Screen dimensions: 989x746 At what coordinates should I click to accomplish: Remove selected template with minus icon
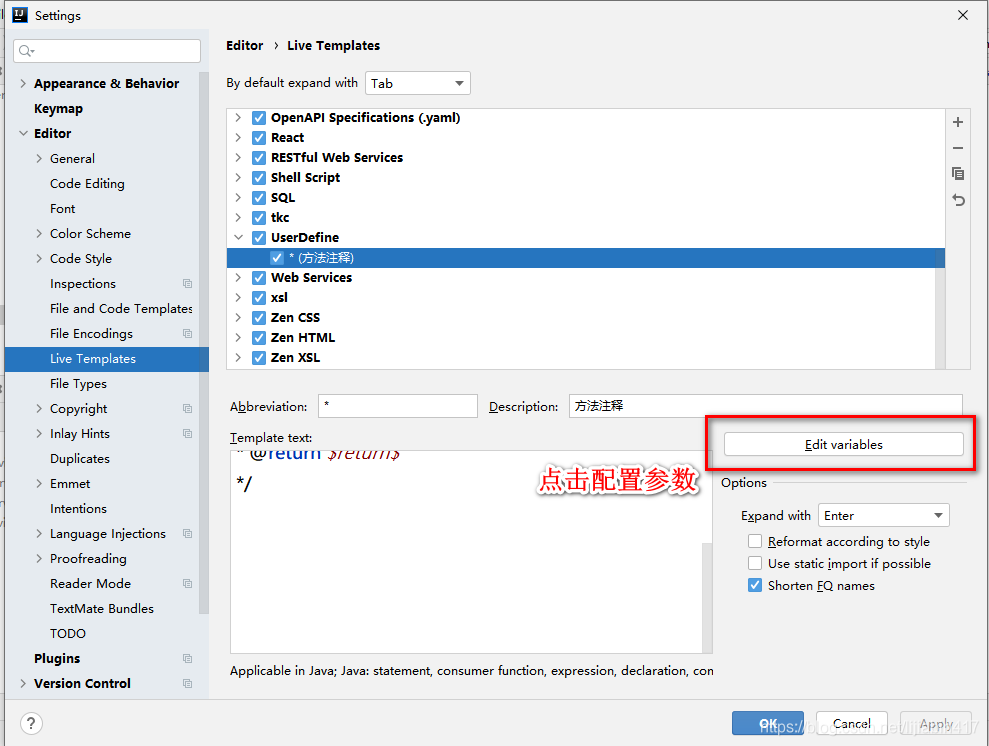tap(957, 148)
